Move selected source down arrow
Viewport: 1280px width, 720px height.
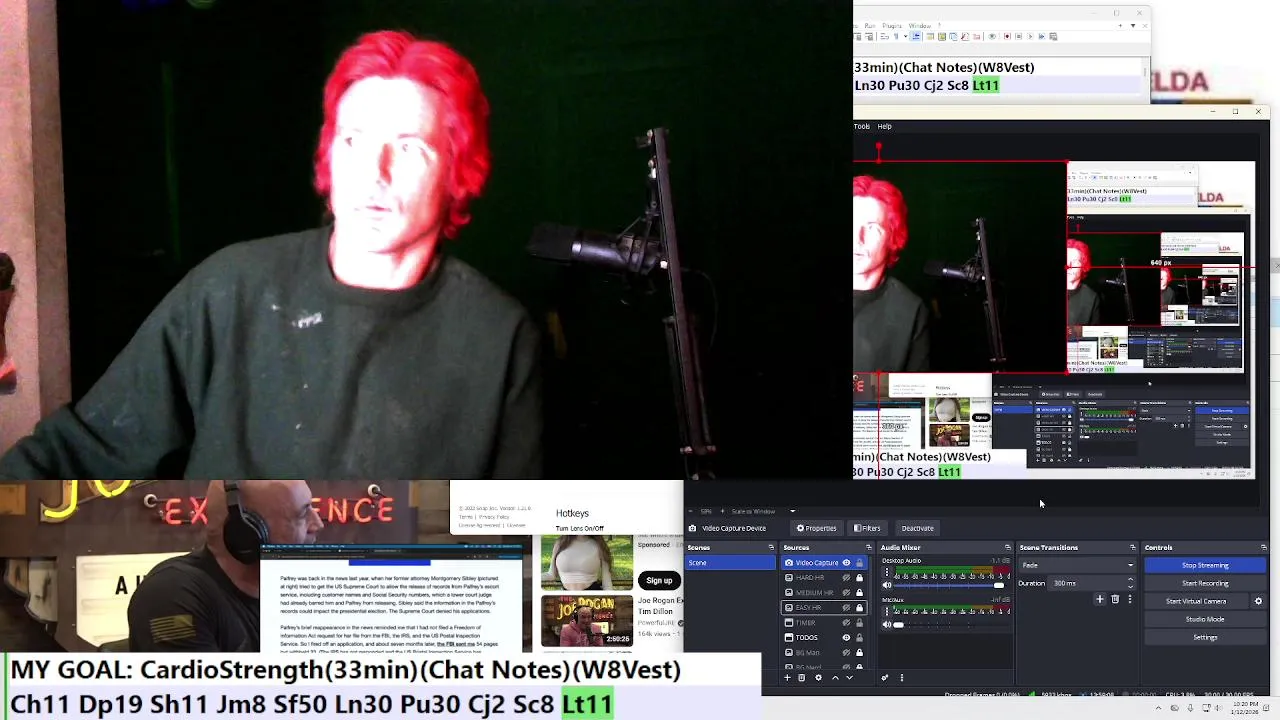click(850, 677)
